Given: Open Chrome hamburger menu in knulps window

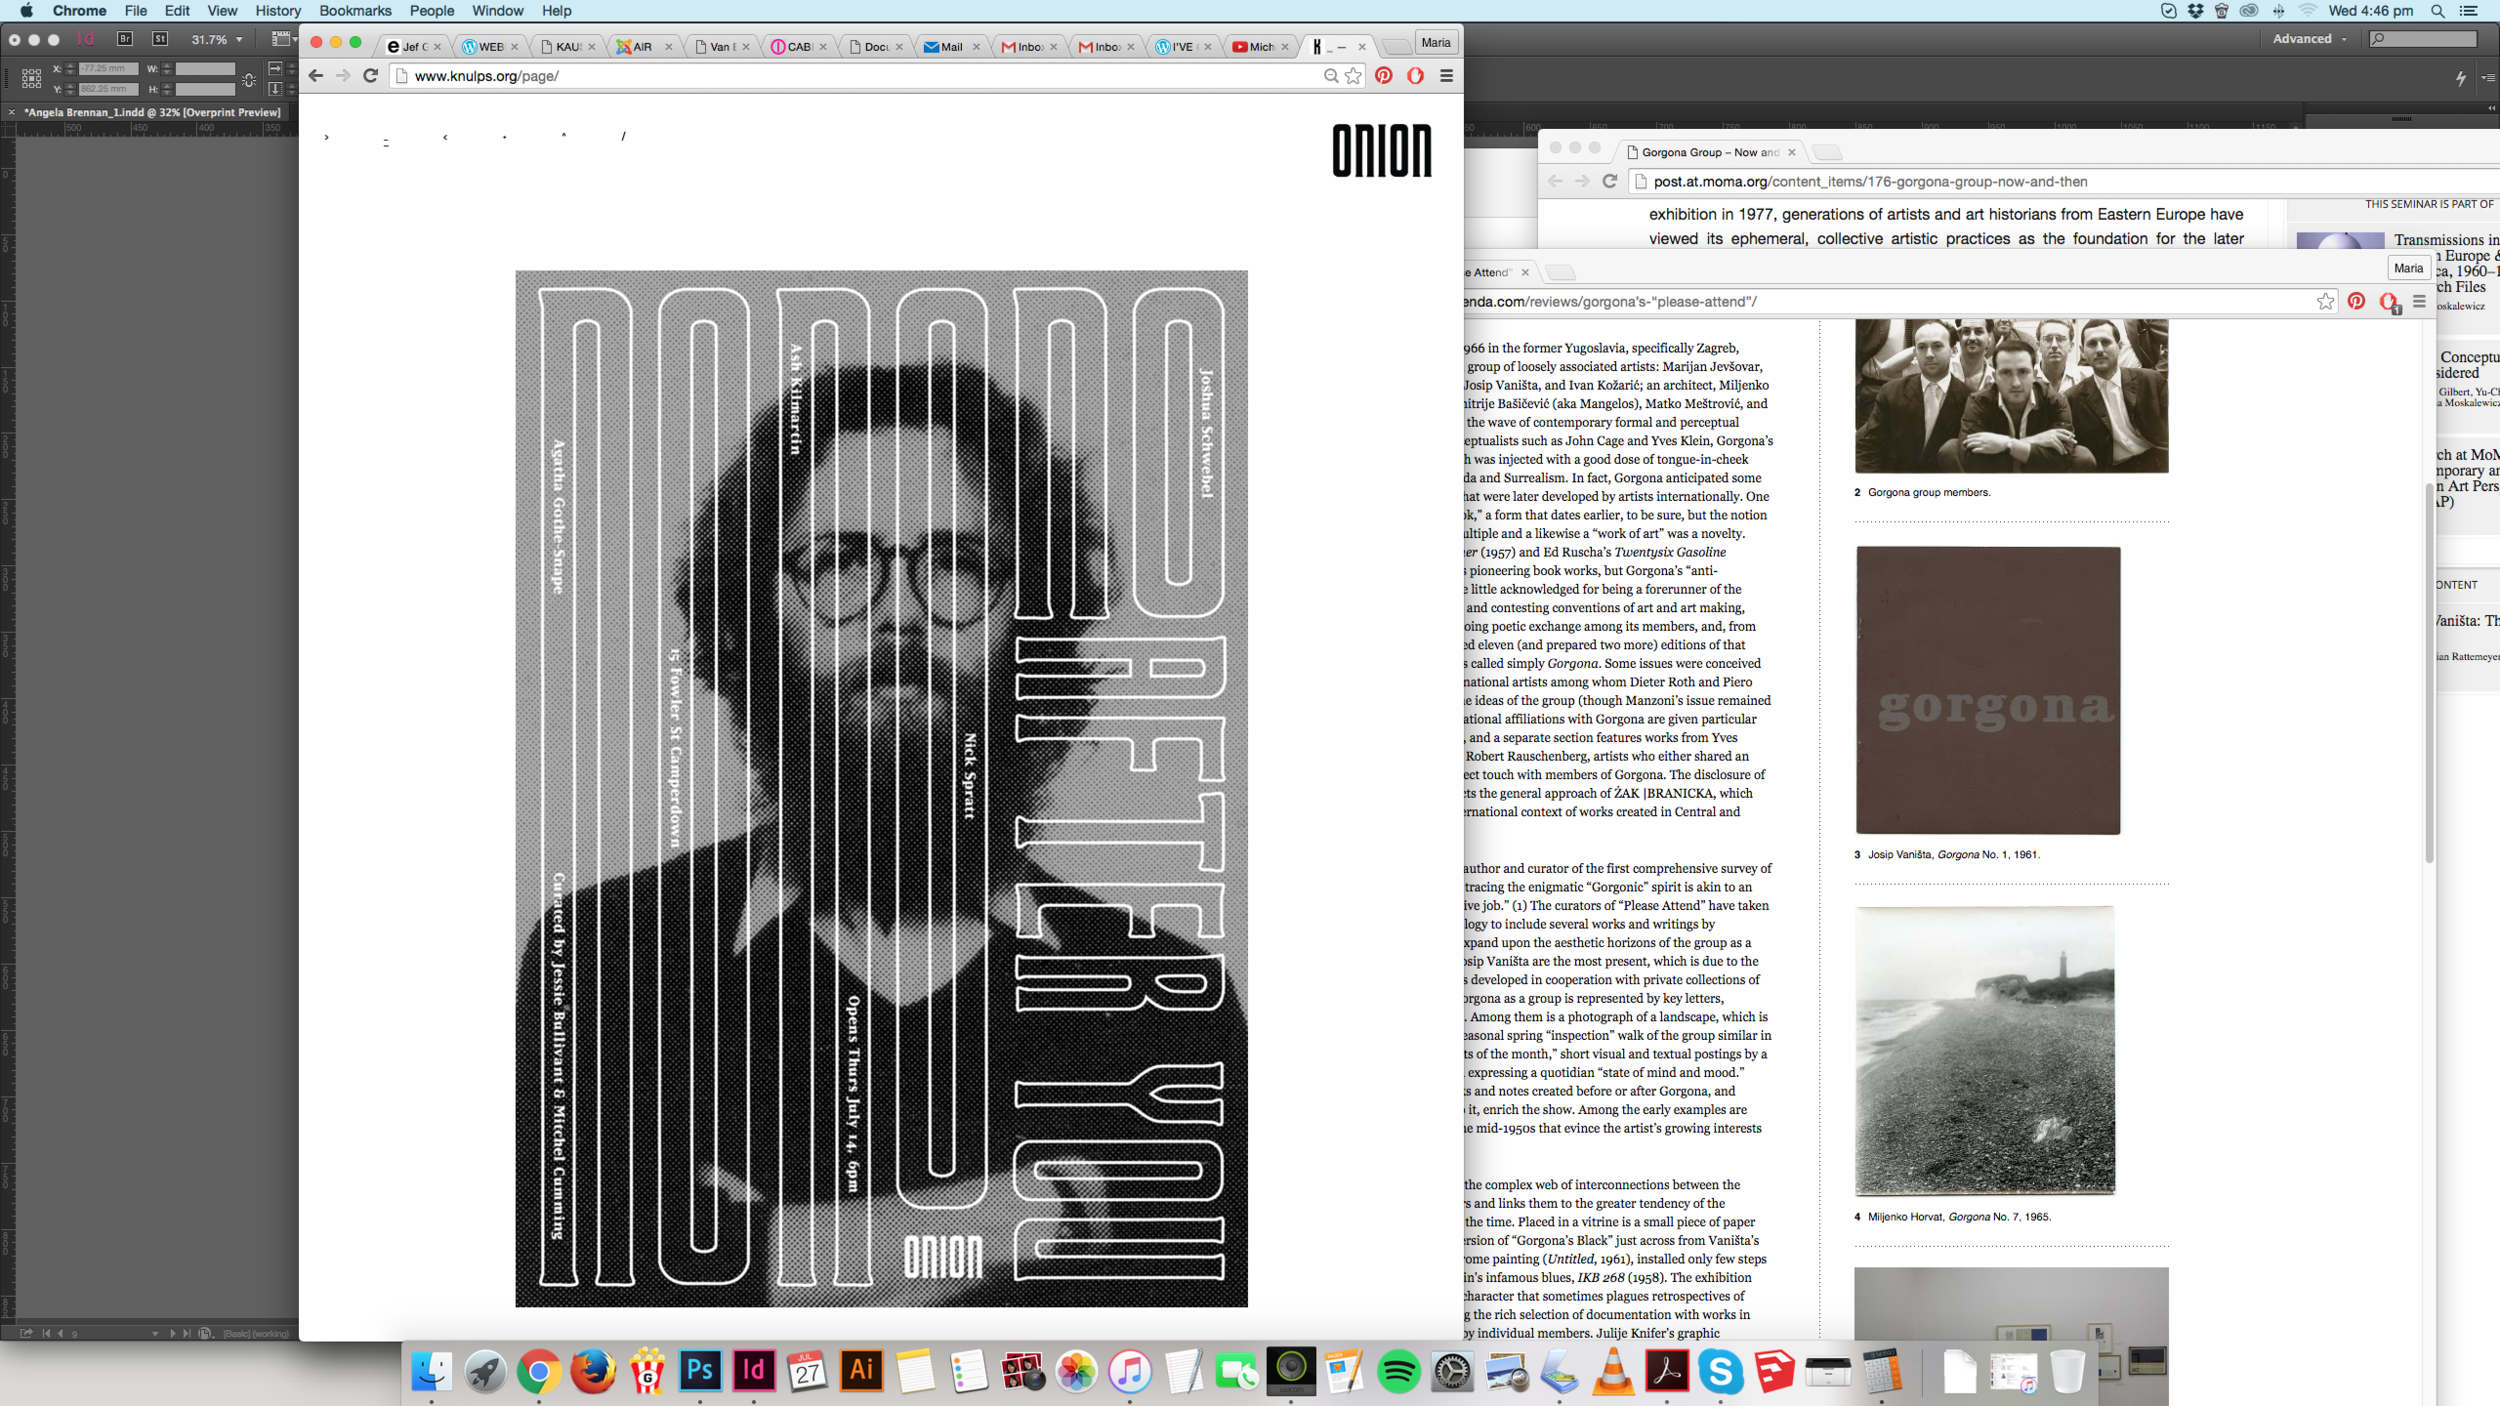Looking at the screenshot, I should click(x=1446, y=76).
